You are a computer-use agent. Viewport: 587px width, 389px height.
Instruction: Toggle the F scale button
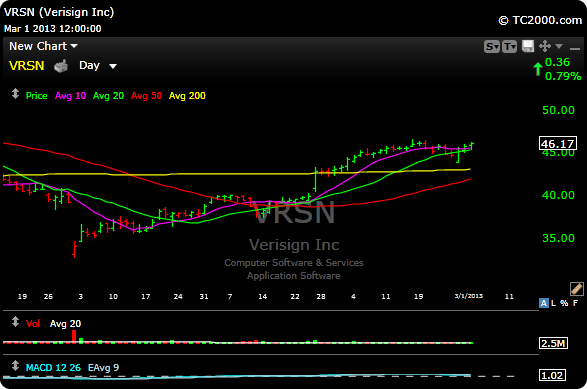[x=575, y=303]
